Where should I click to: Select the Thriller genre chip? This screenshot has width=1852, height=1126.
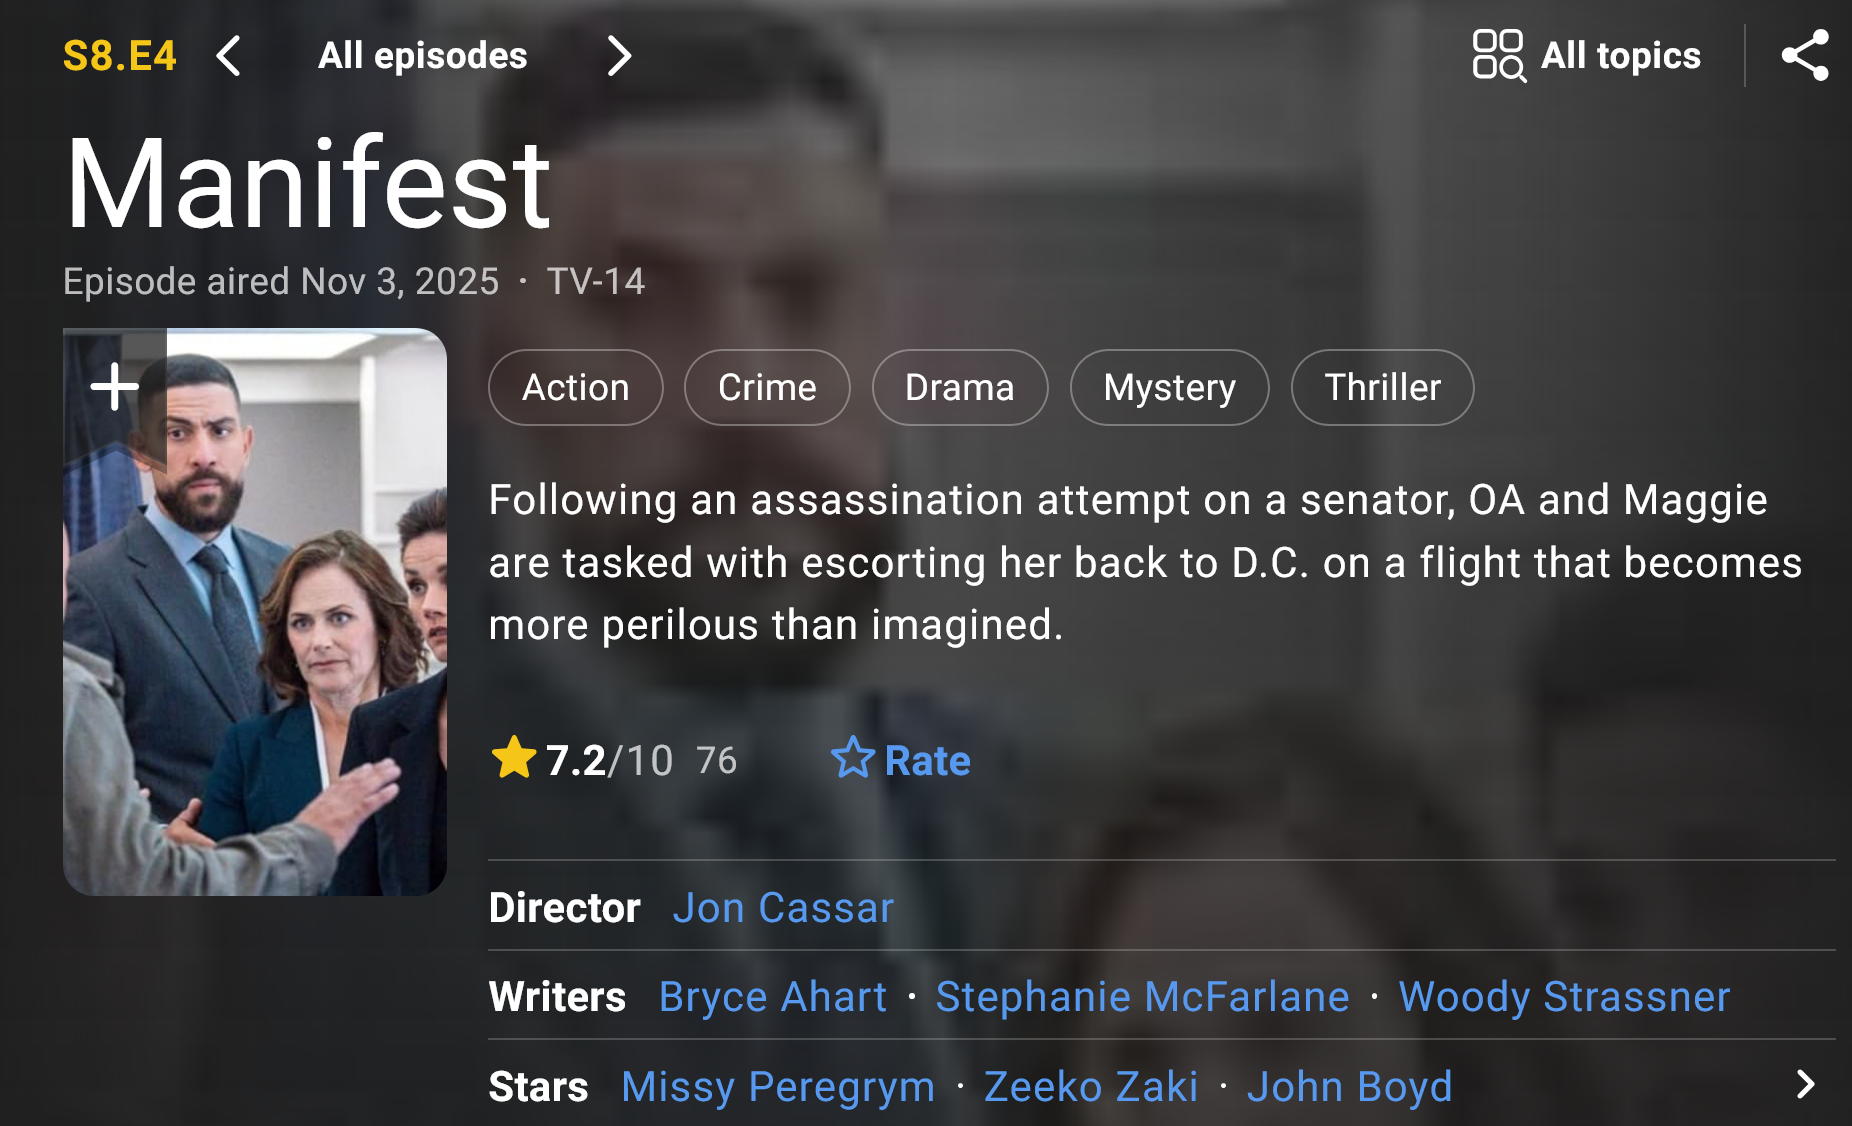coord(1383,387)
